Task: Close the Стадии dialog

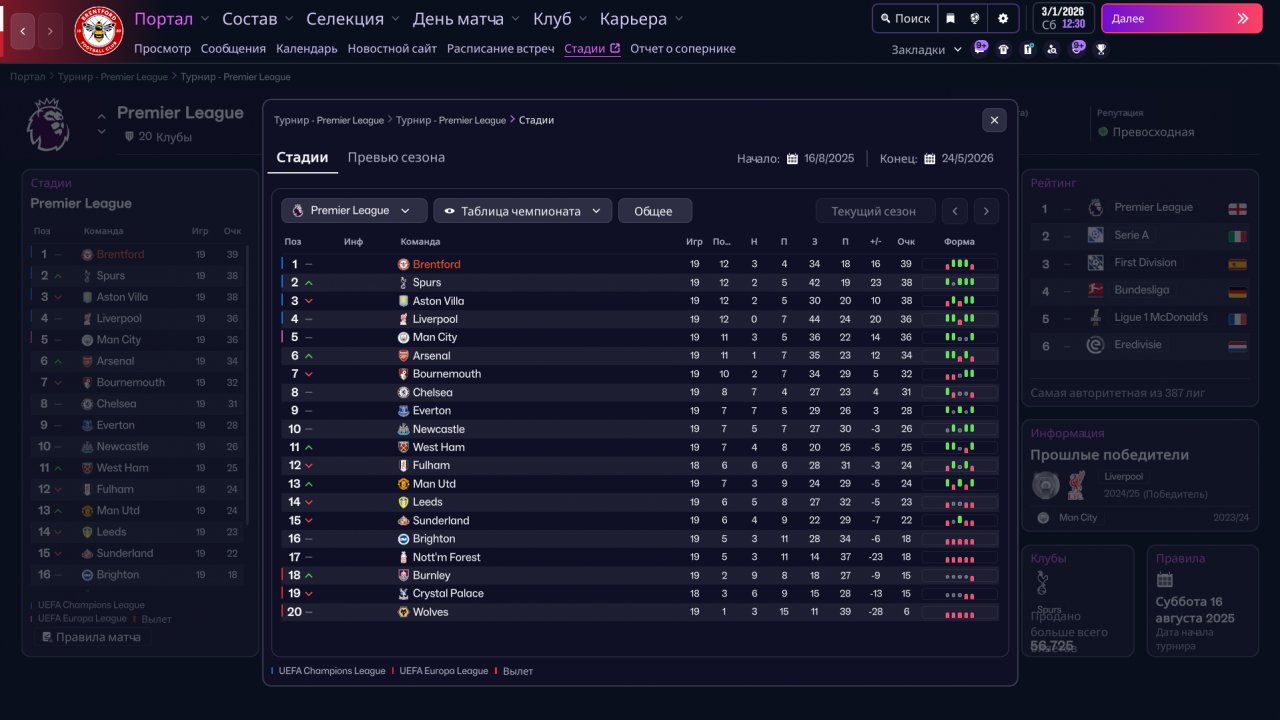Action: [994, 120]
